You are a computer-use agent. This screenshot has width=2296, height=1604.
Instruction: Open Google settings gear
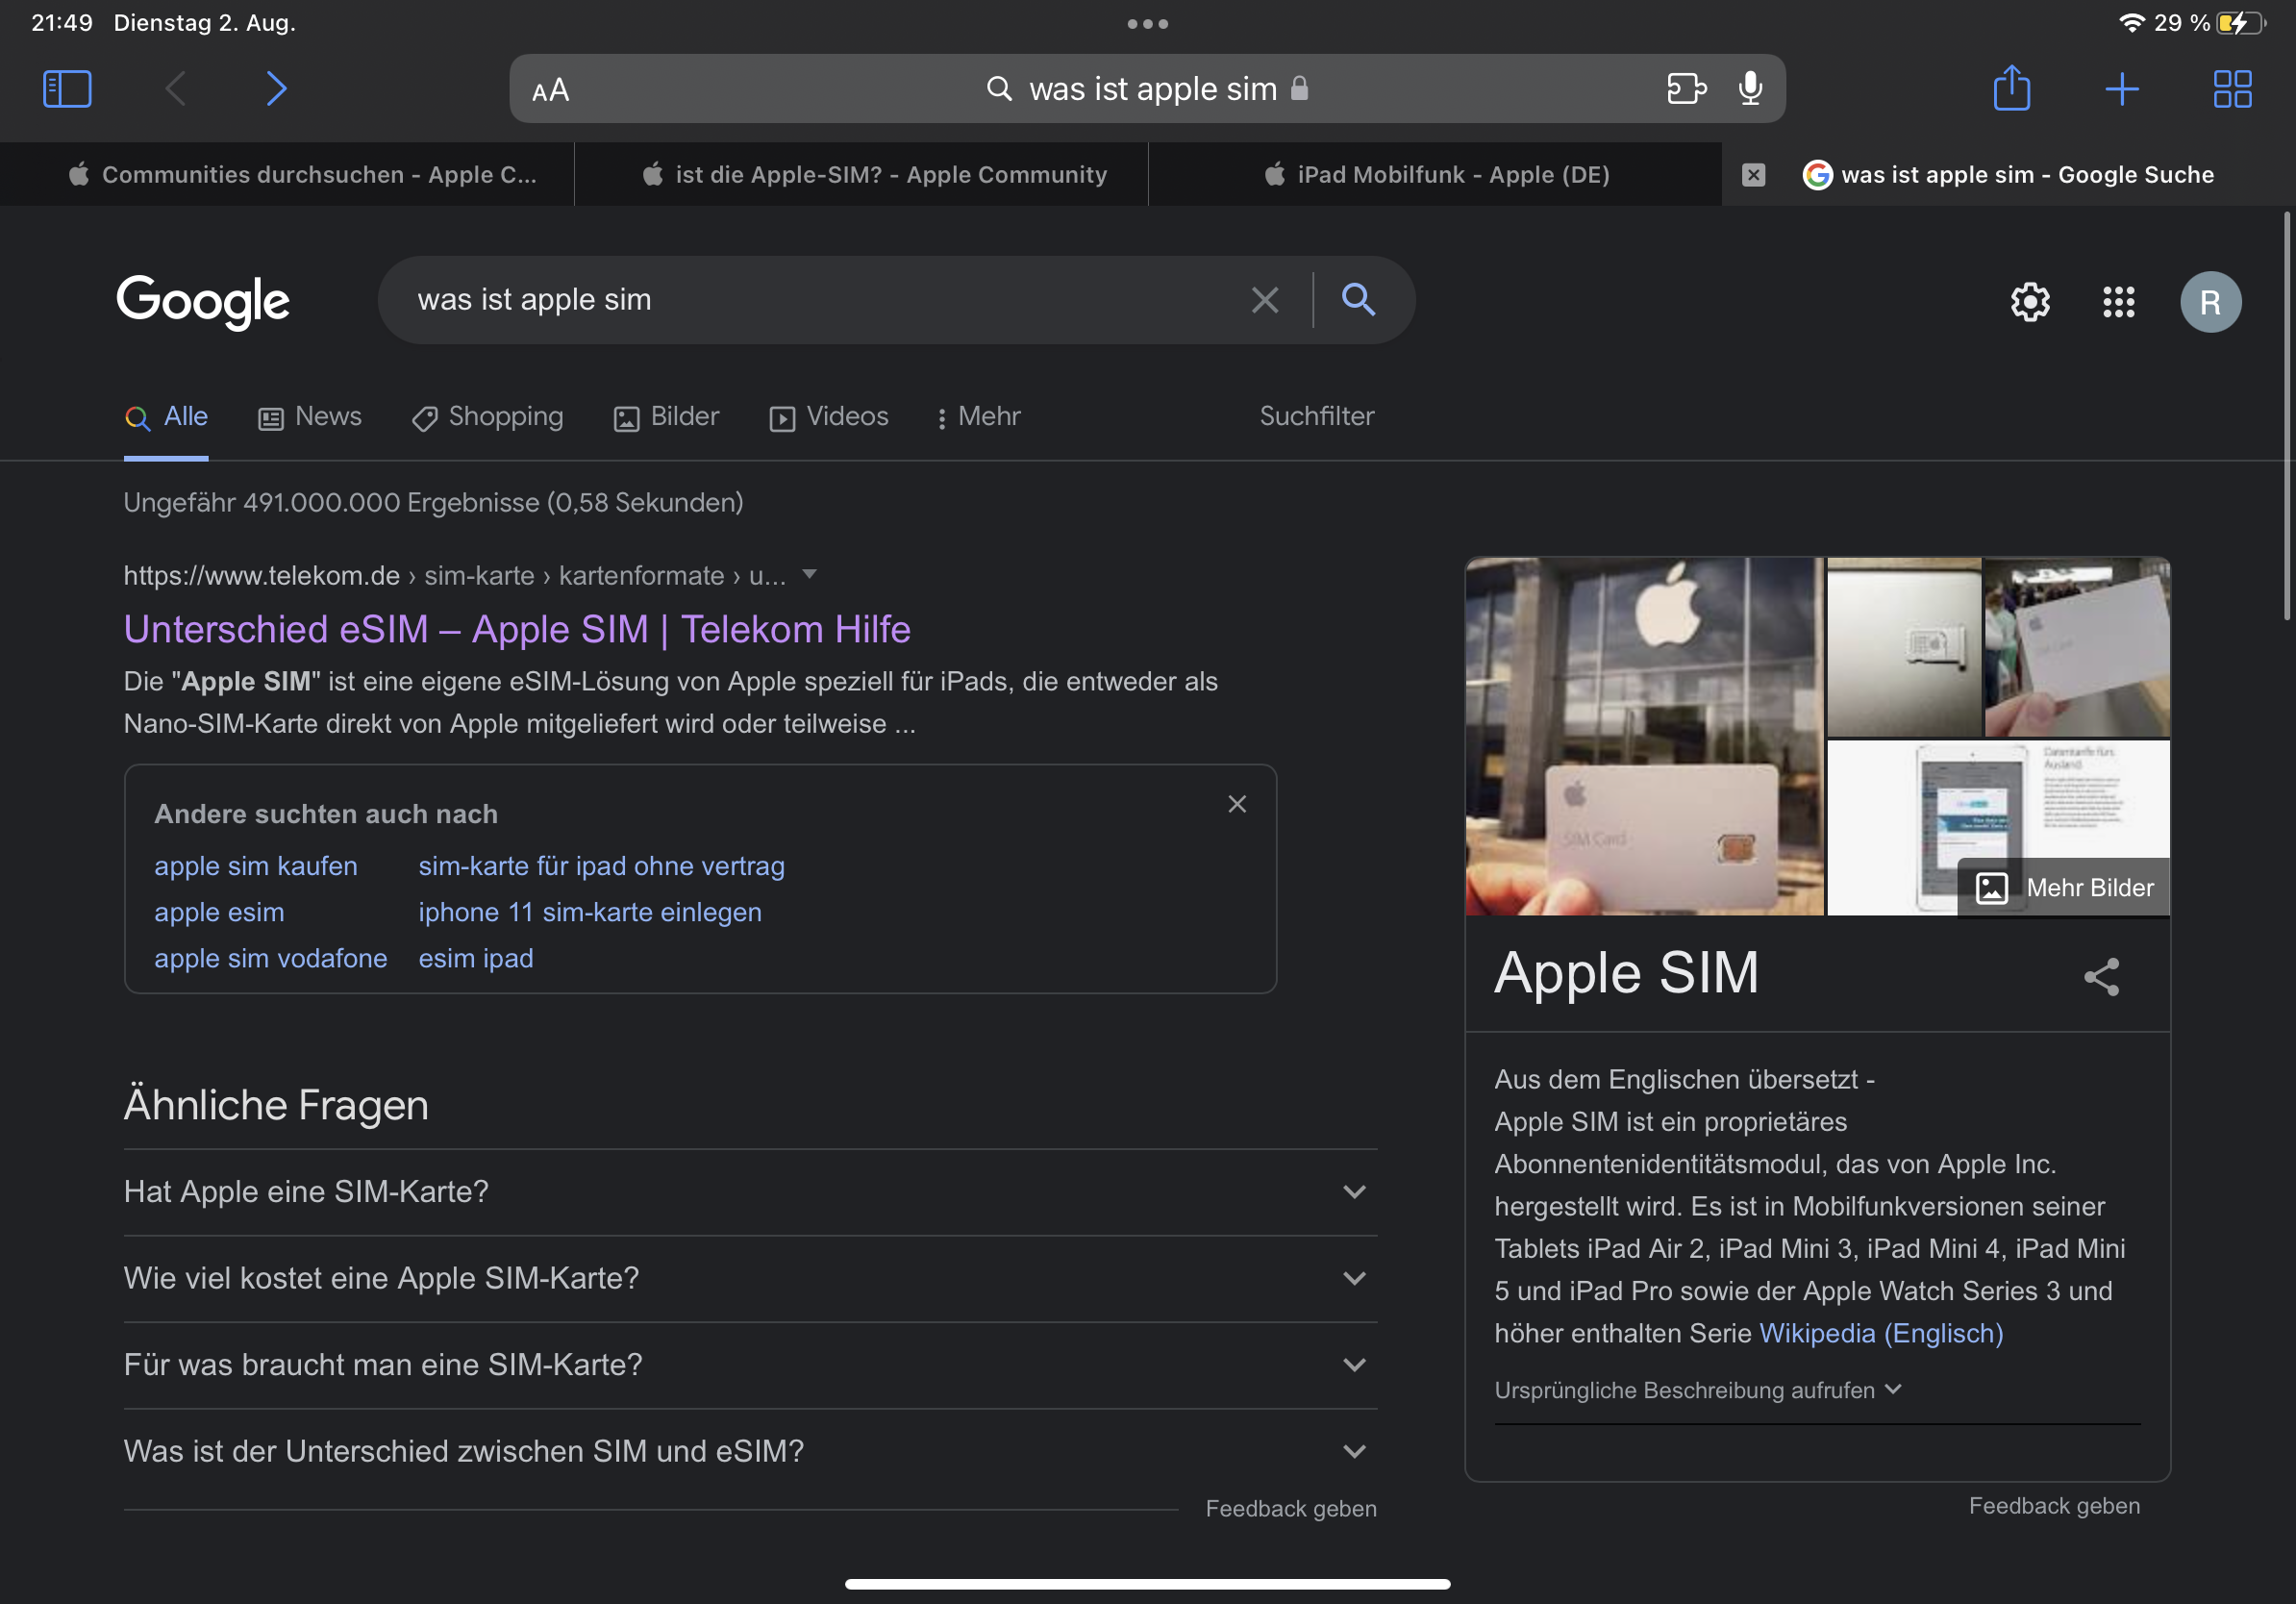pos(2029,302)
